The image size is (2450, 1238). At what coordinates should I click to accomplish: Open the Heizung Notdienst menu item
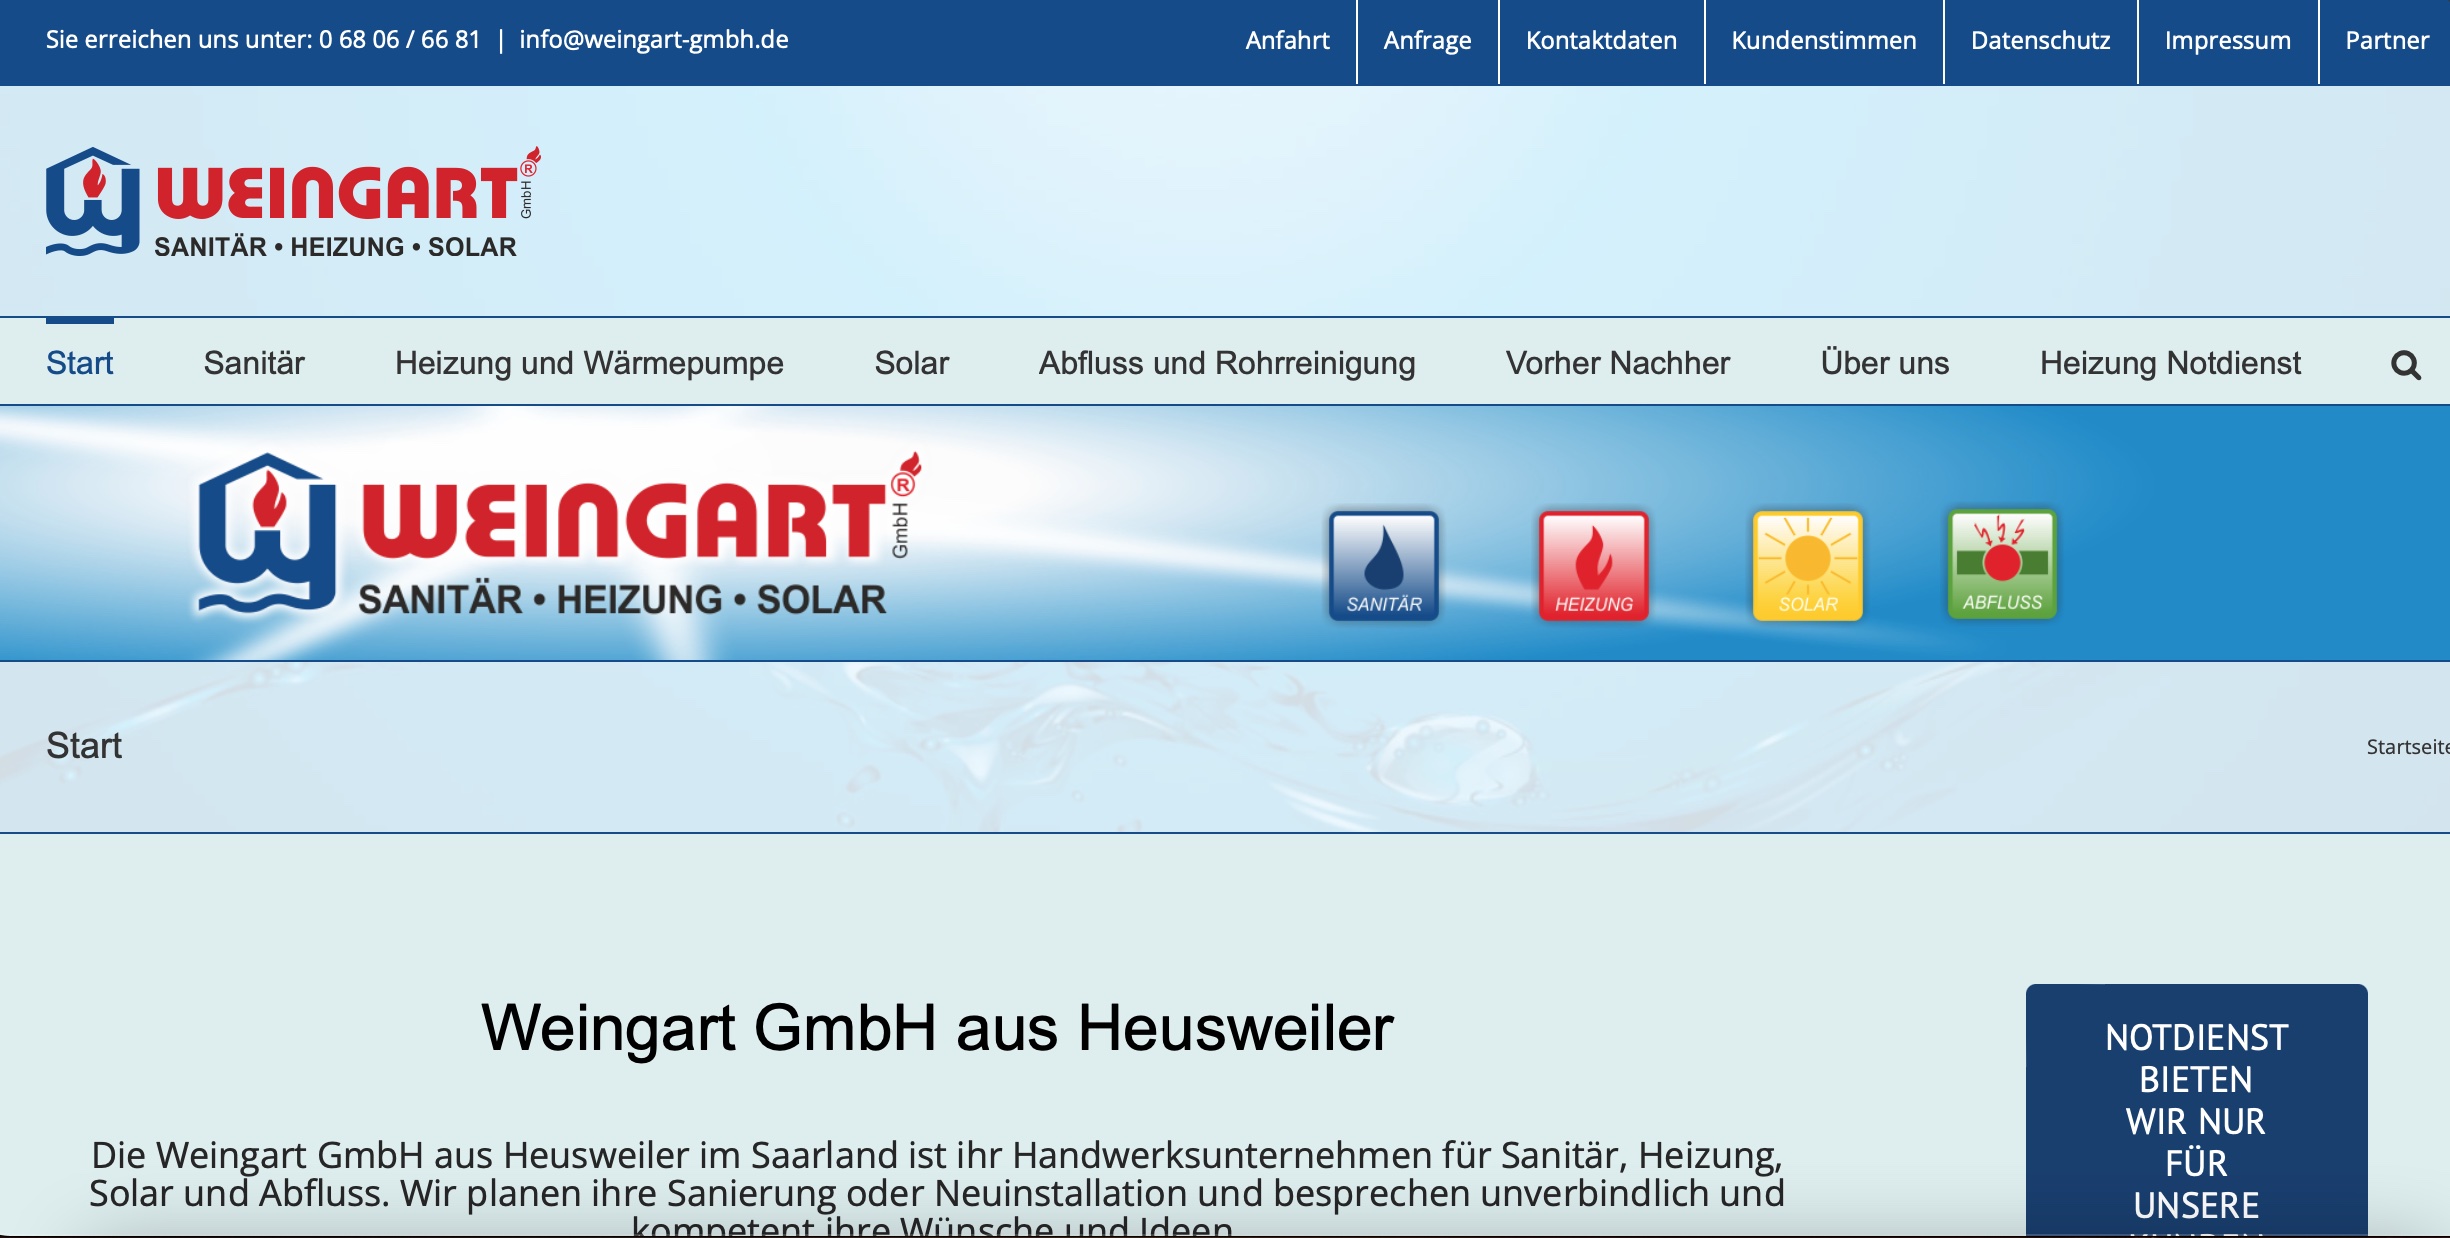[2170, 363]
